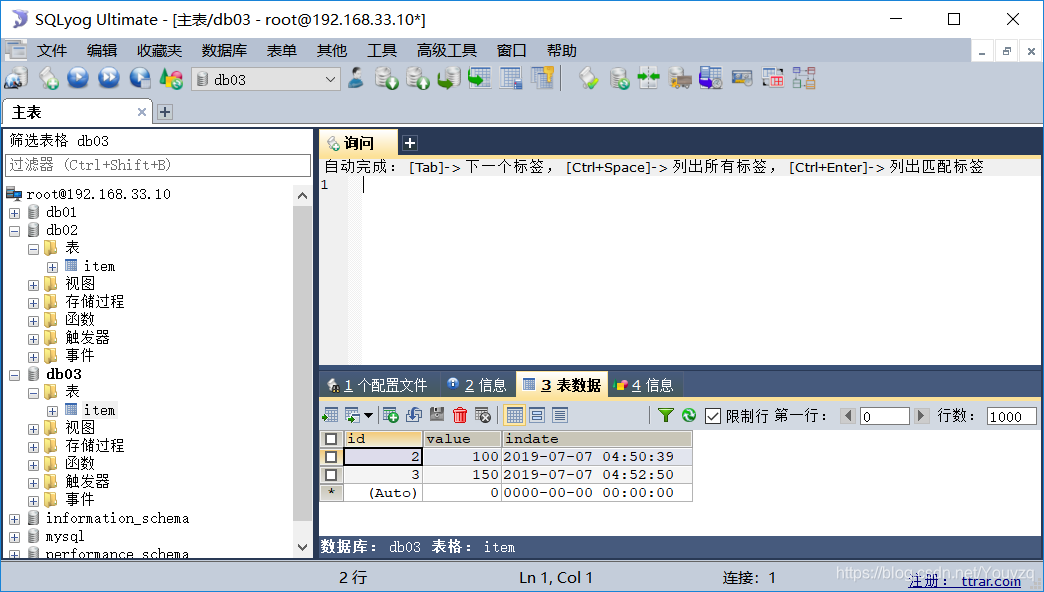Collapse the db03 database node
Screen dimensions: 1044x592
[15, 376]
